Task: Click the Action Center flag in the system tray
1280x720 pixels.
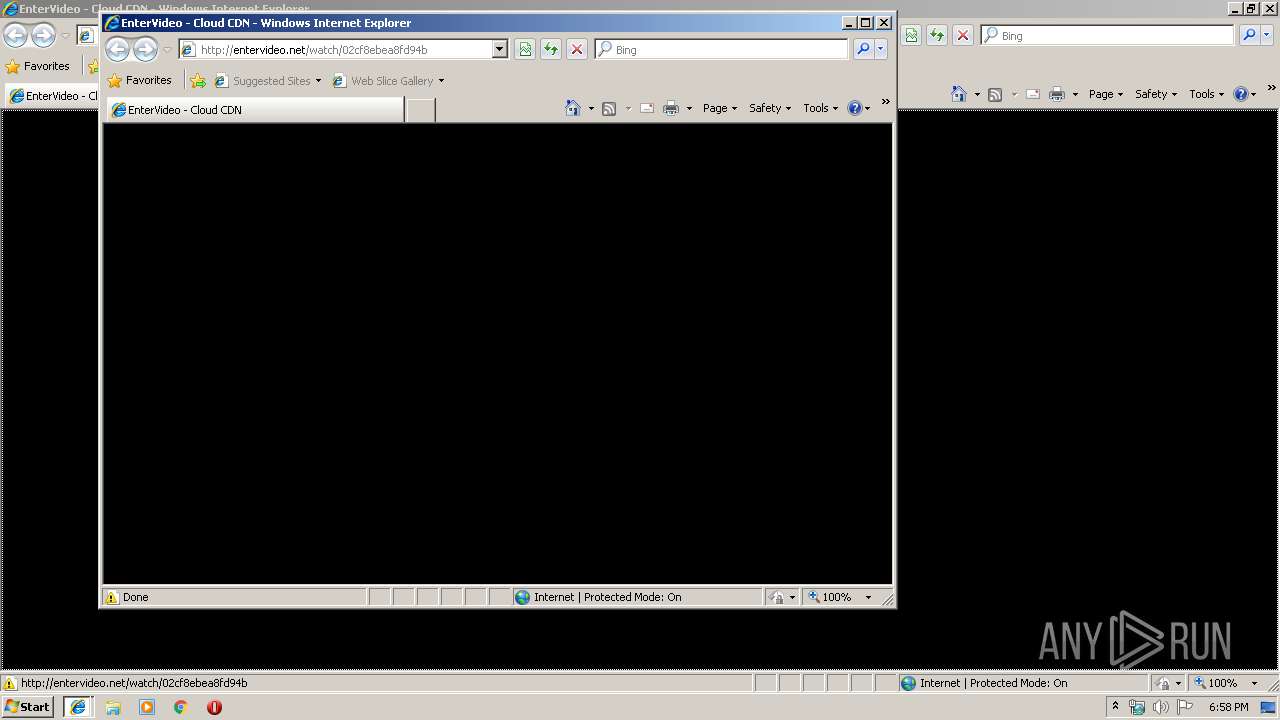Action: [1184, 707]
